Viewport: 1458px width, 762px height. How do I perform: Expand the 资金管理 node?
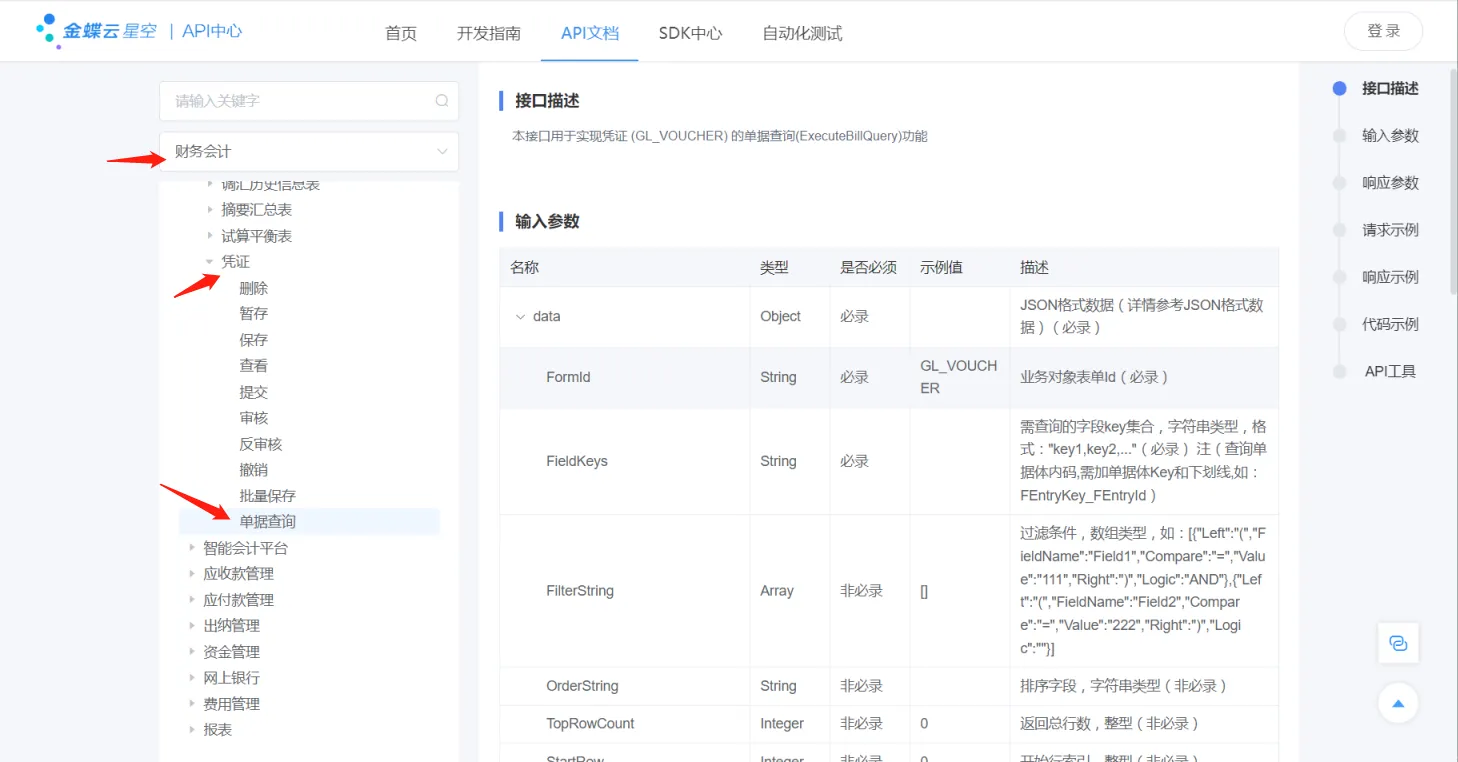(192, 652)
